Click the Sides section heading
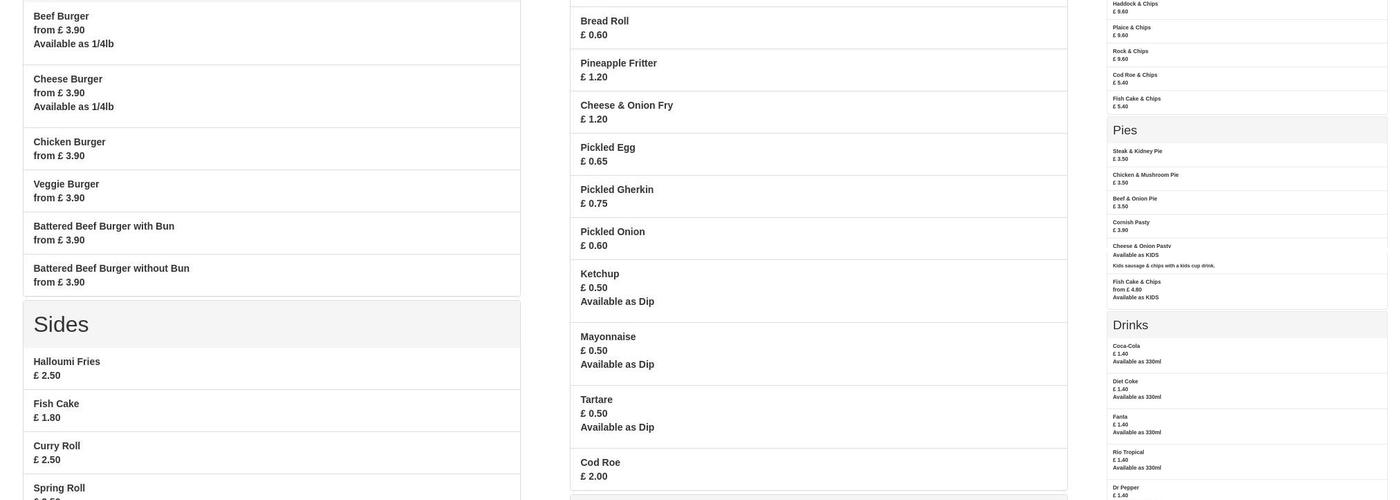Viewport: 1400px width, 500px height. click(61, 325)
